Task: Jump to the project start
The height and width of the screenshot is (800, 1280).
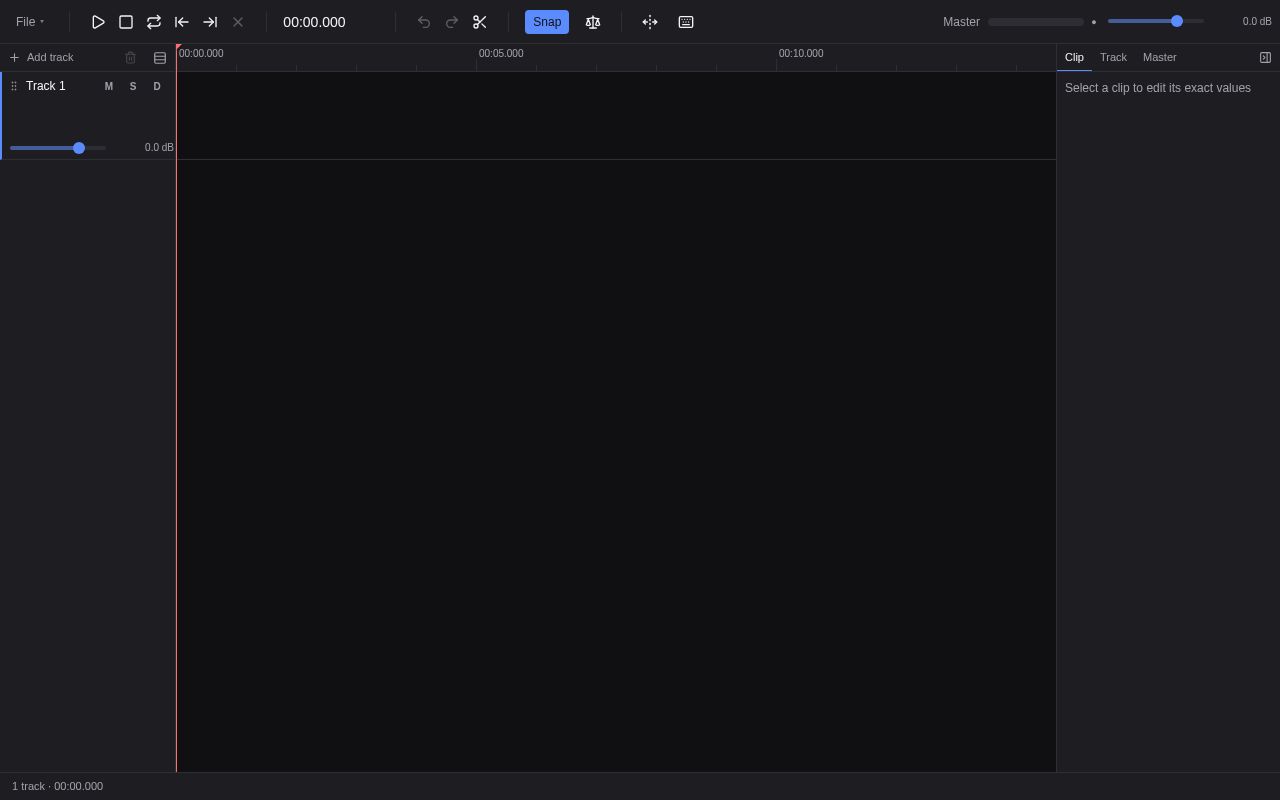Action: [x=182, y=22]
